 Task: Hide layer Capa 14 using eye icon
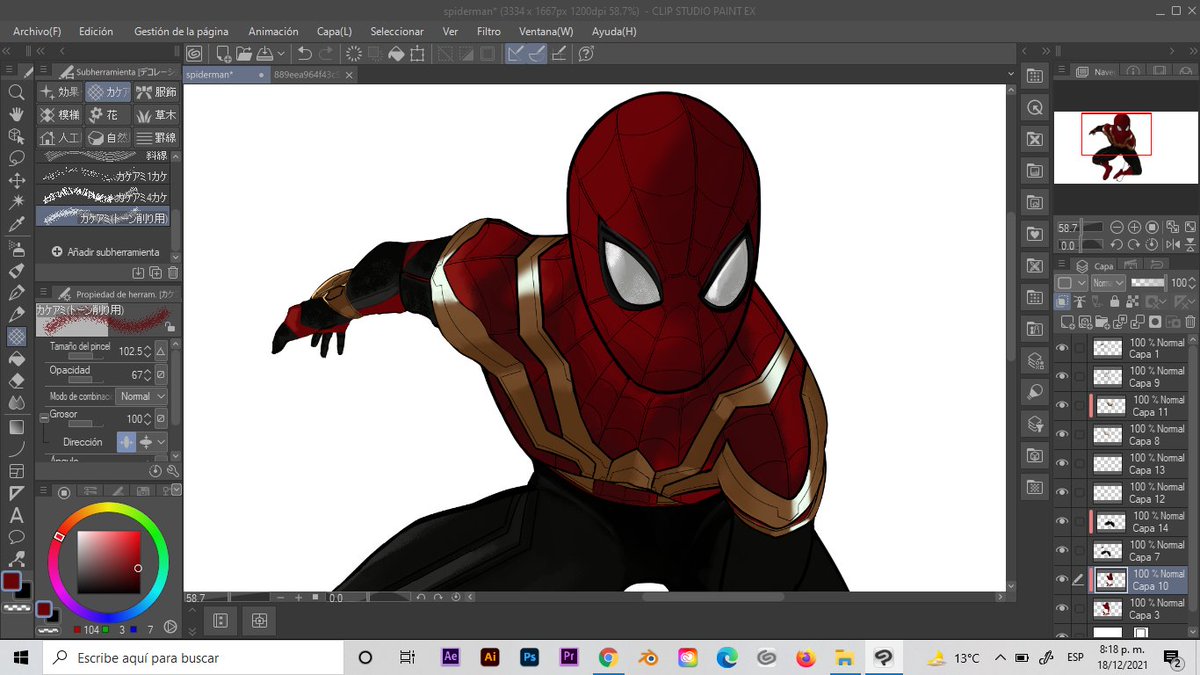point(1062,521)
